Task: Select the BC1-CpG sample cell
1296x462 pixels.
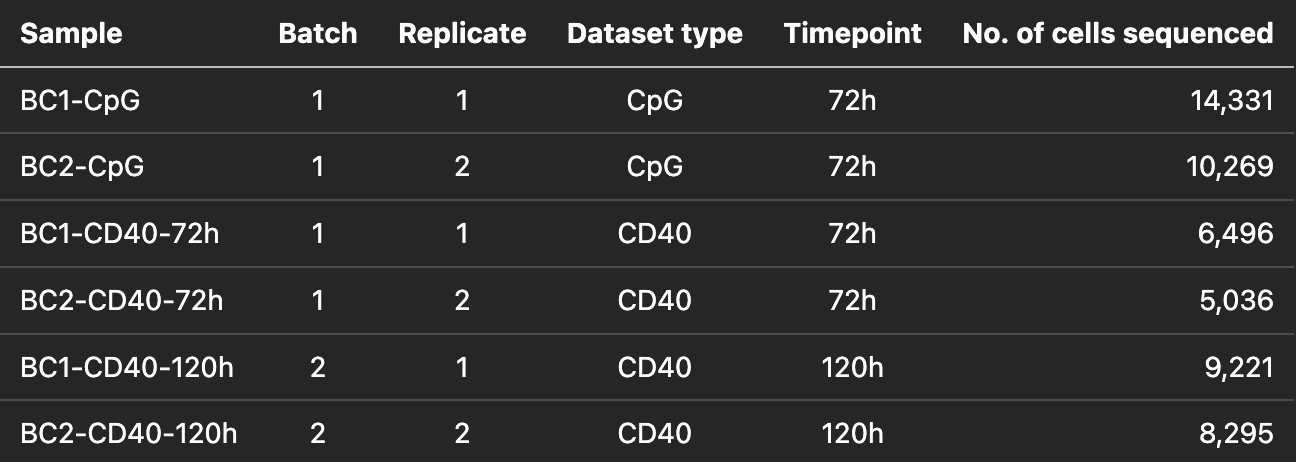Action: pyautogui.click(x=79, y=100)
